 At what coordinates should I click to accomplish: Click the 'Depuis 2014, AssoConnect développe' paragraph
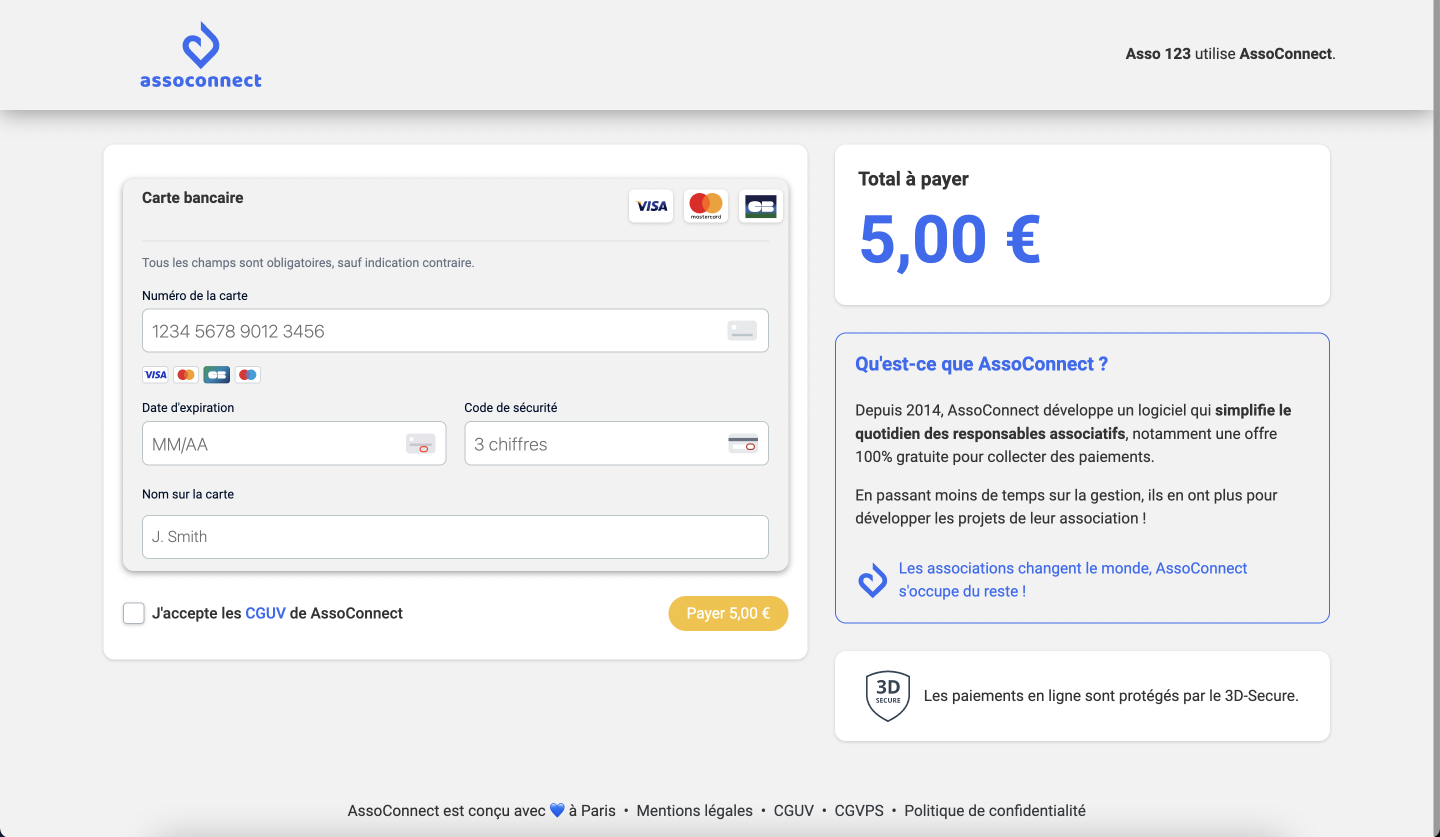point(1073,433)
